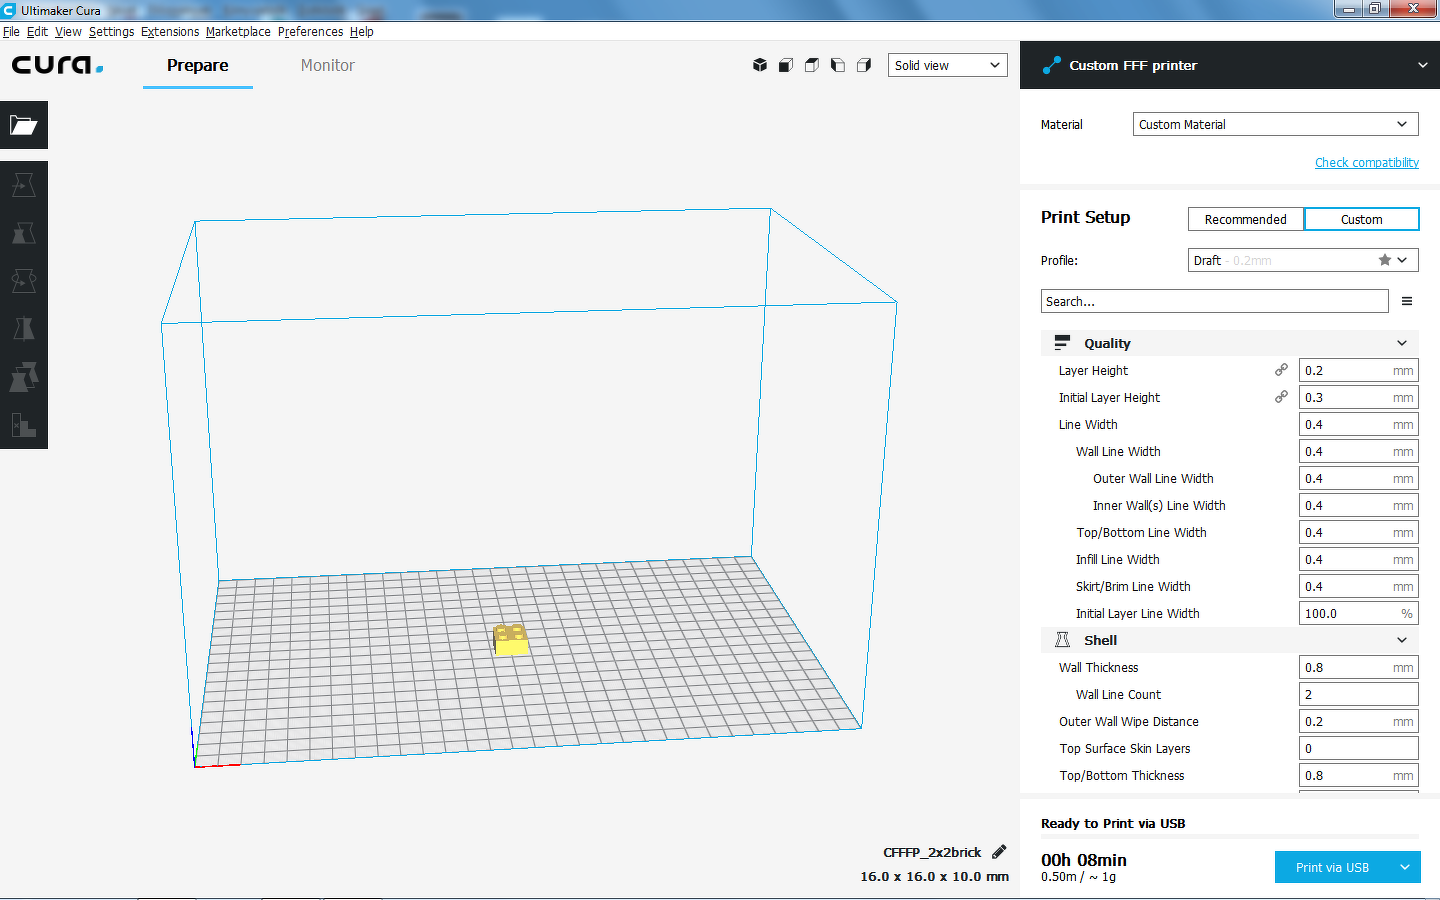This screenshot has height=900, width=1440.
Task: Edit the Skirt/Brim Line Width field
Action: (x=1358, y=586)
